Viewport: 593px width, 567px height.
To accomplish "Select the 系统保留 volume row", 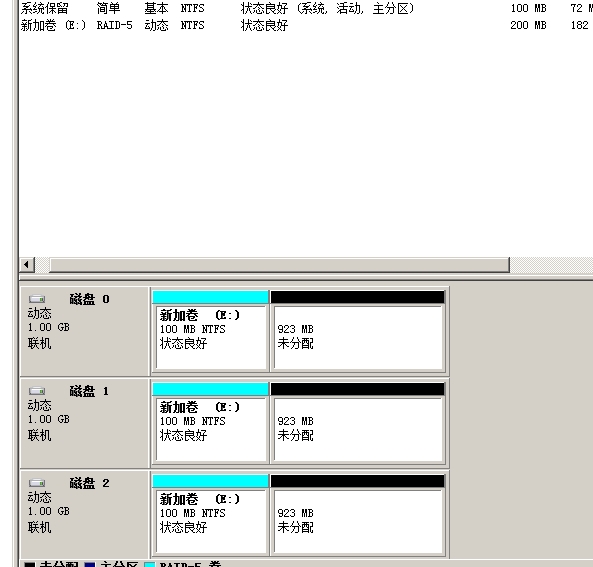I will (x=306, y=8).
